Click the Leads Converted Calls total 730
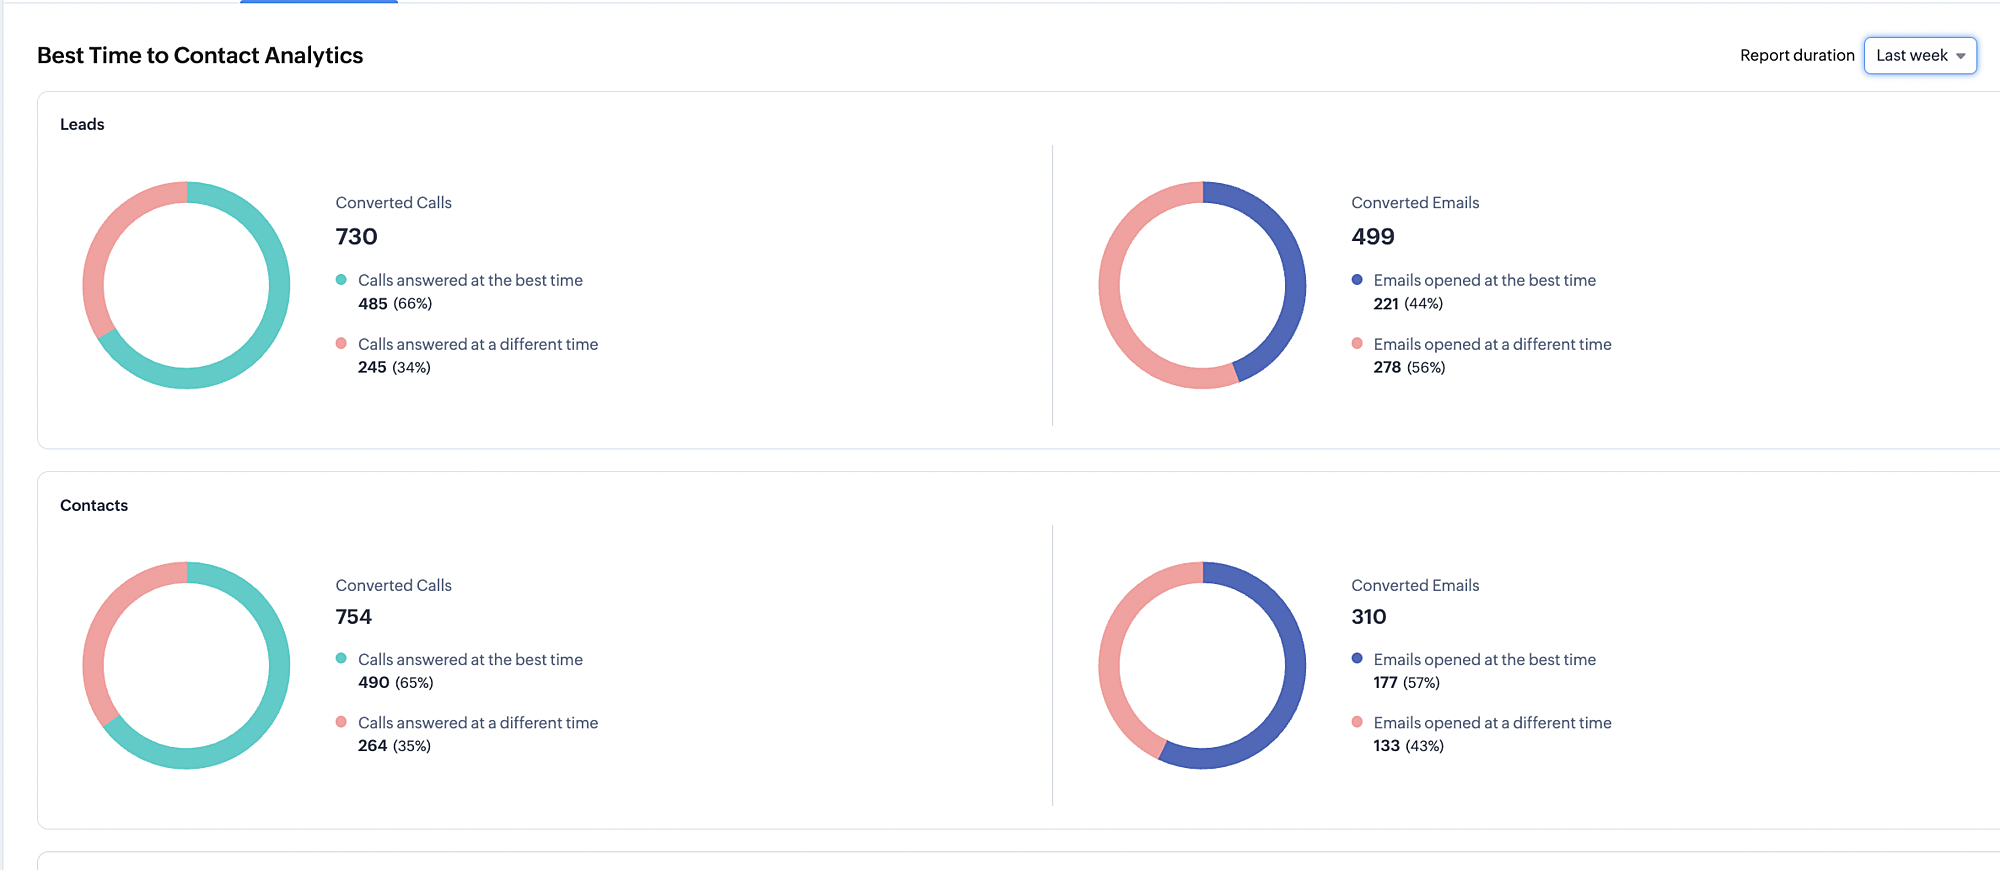Screen dimensions: 2000x870 (357, 237)
